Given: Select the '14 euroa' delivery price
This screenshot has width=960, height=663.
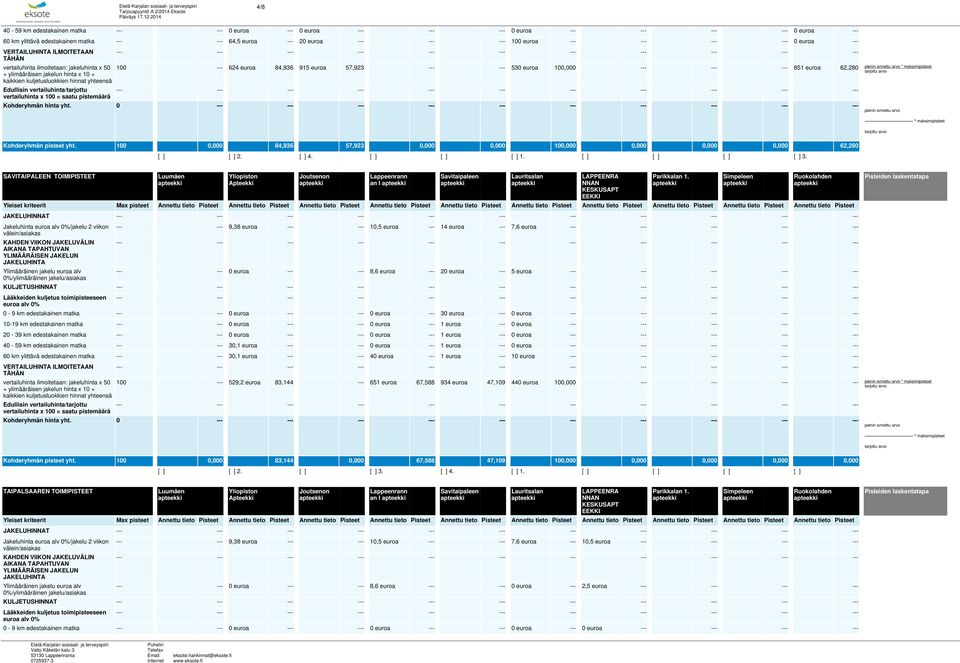Looking at the screenshot, I should (452, 227).
